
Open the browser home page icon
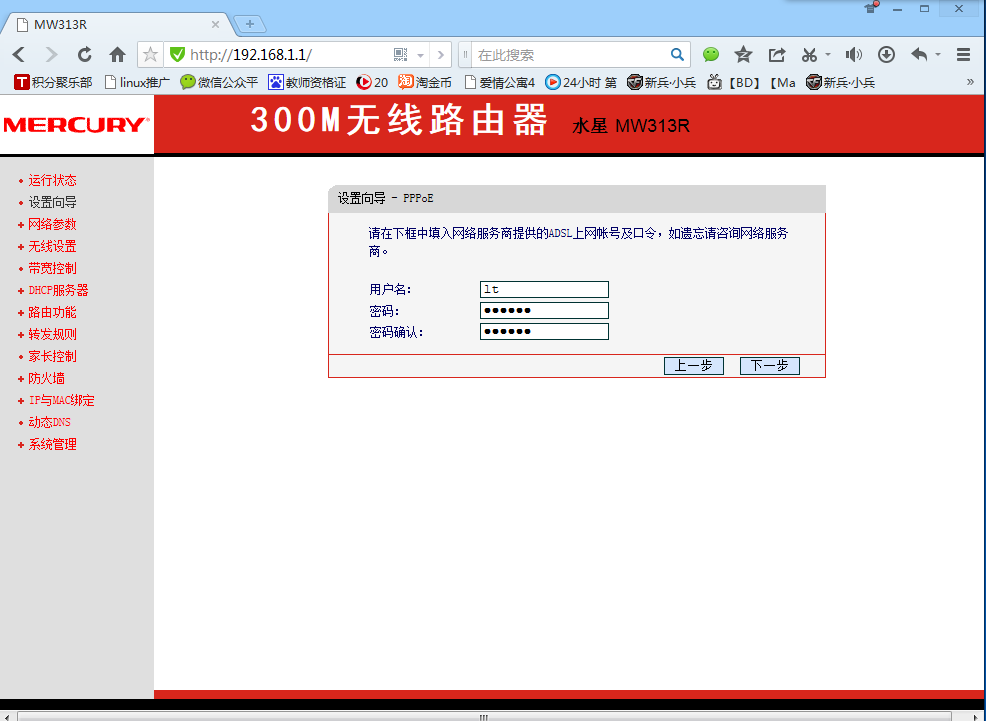point(117,55)
